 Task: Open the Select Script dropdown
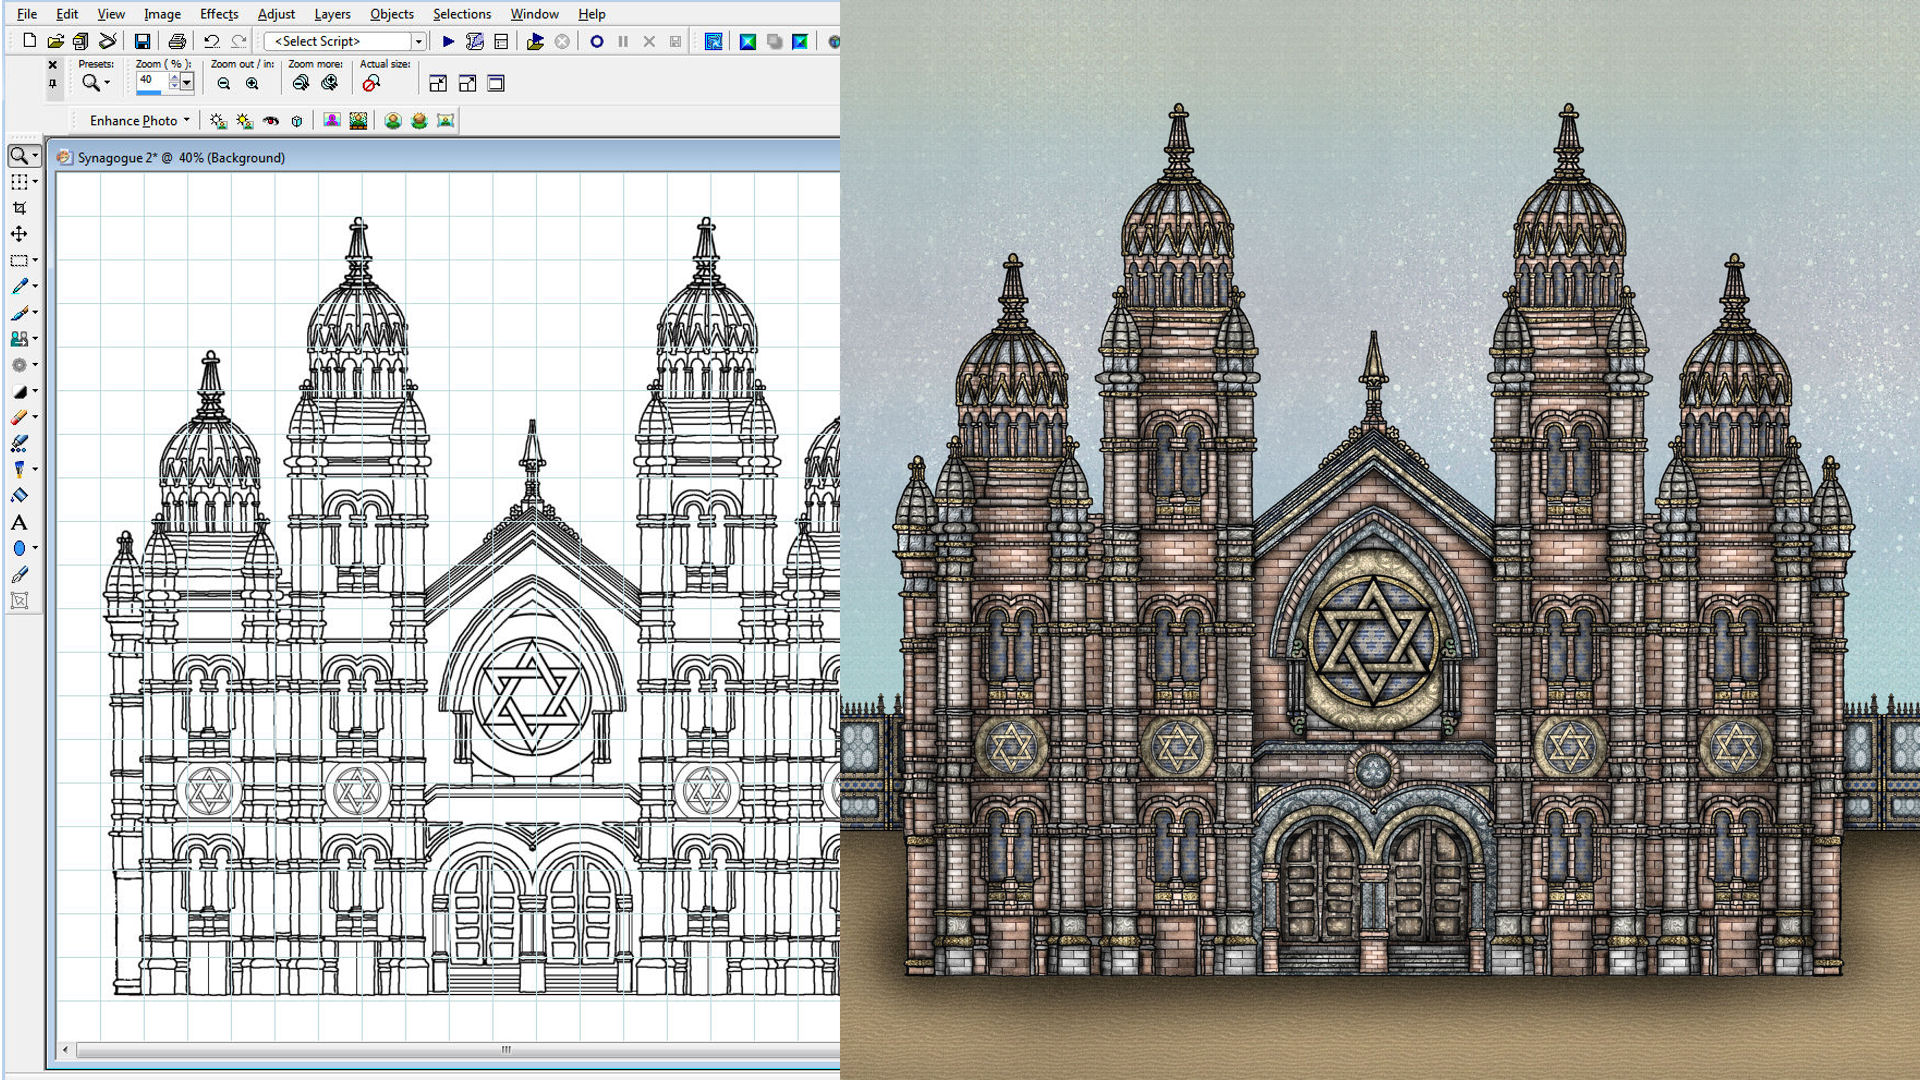(x=419, y=41)
